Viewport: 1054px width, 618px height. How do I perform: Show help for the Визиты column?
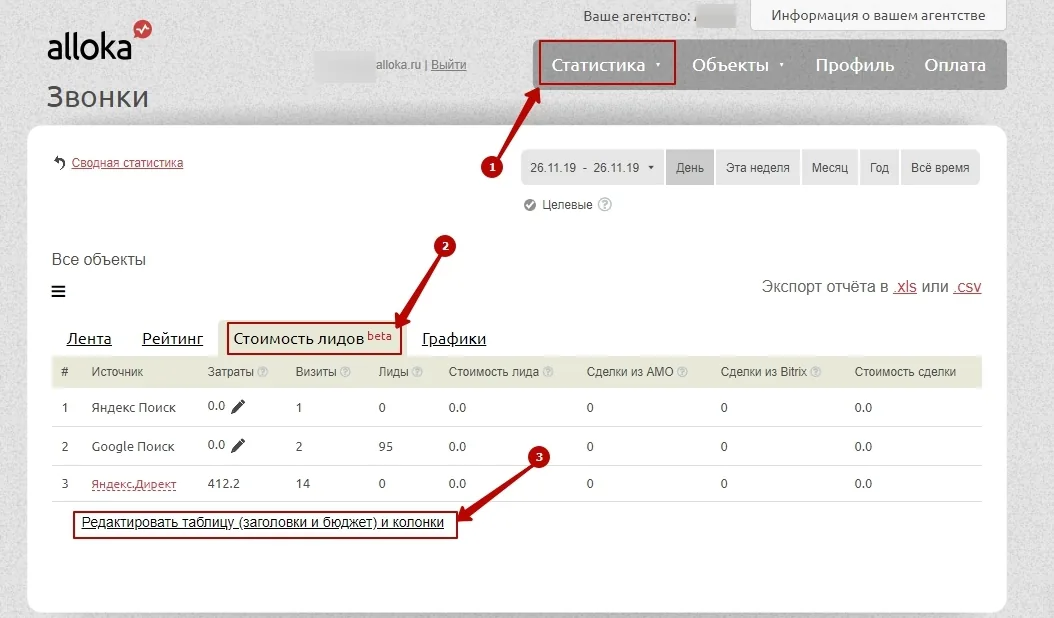coord(346,372)
